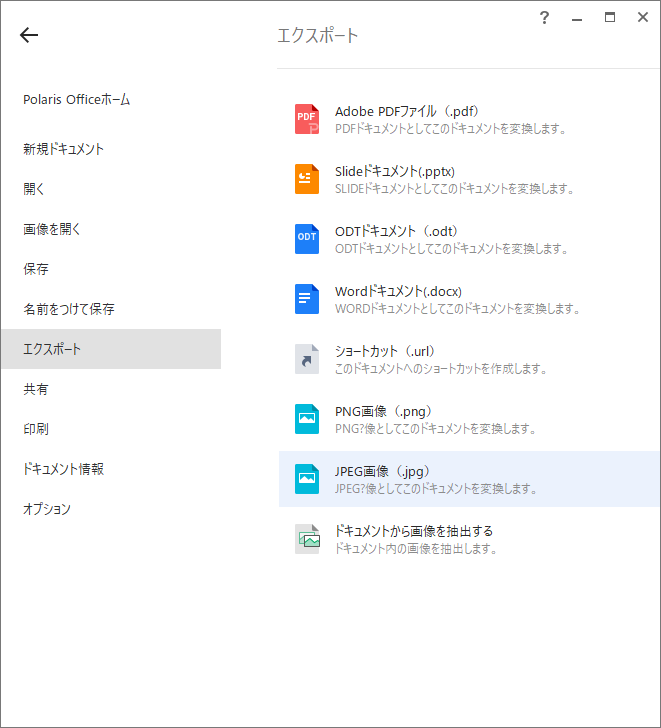The height and width of the screenshot is (728, 661).
Task: Maximize the window
Action: click(610, 17)
